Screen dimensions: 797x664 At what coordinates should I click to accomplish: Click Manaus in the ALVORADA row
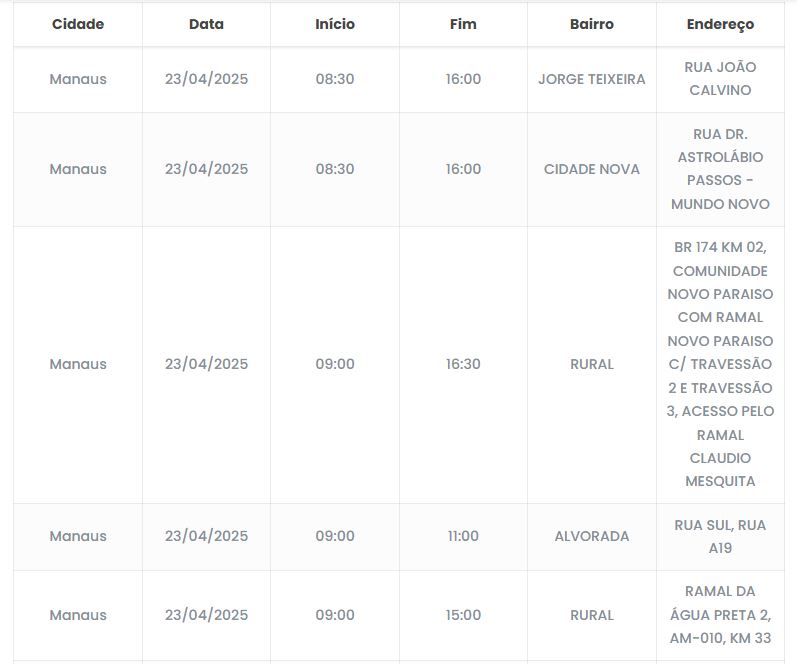(x=78, y=536)
